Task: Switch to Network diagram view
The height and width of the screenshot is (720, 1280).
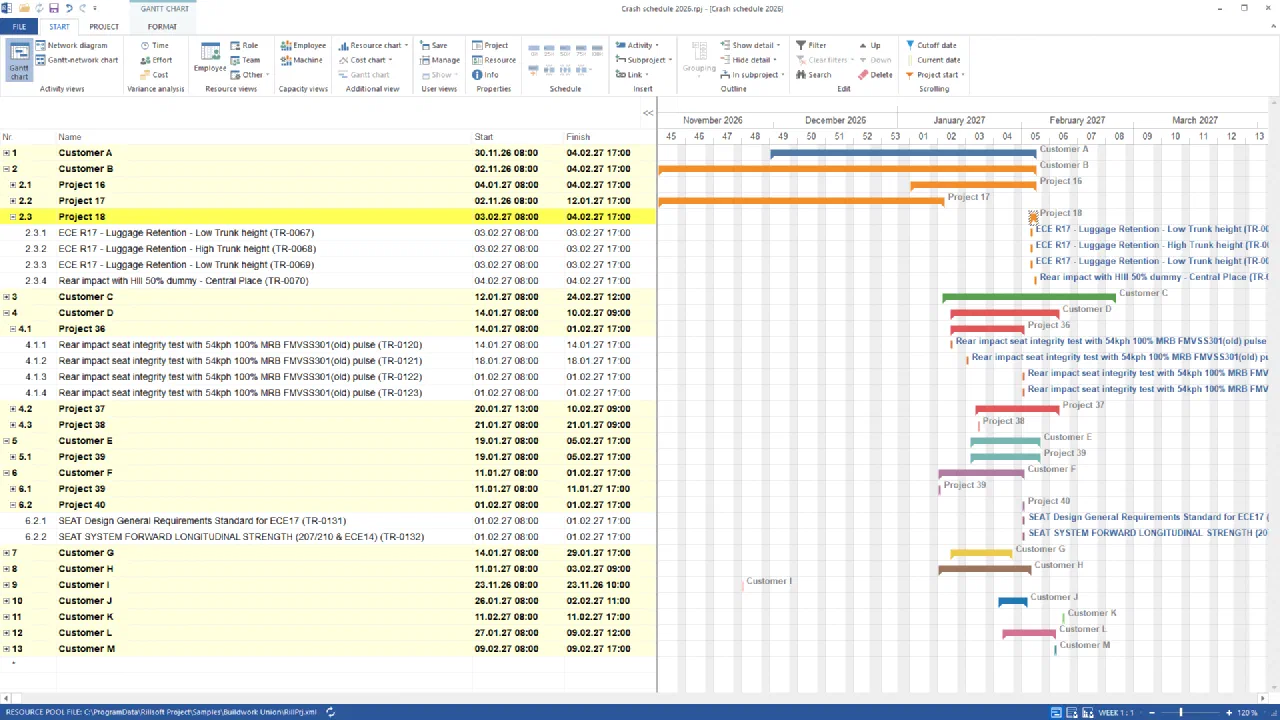Action: click(71, 45)
